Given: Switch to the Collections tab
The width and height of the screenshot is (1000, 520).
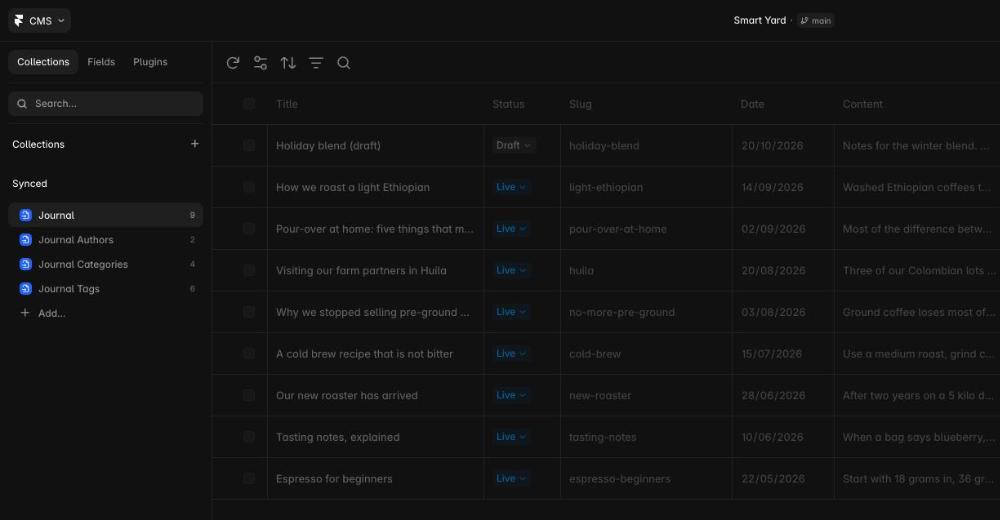Looking at the screenshot, I should [43, 62].
